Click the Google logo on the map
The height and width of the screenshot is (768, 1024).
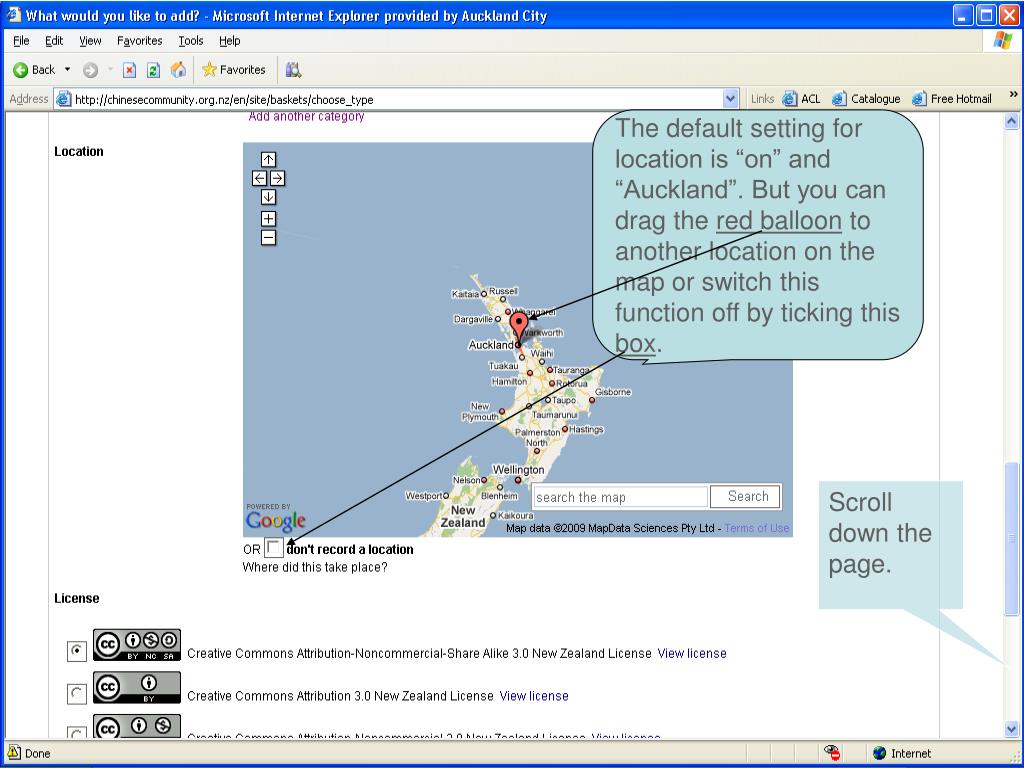coord(276,520)
